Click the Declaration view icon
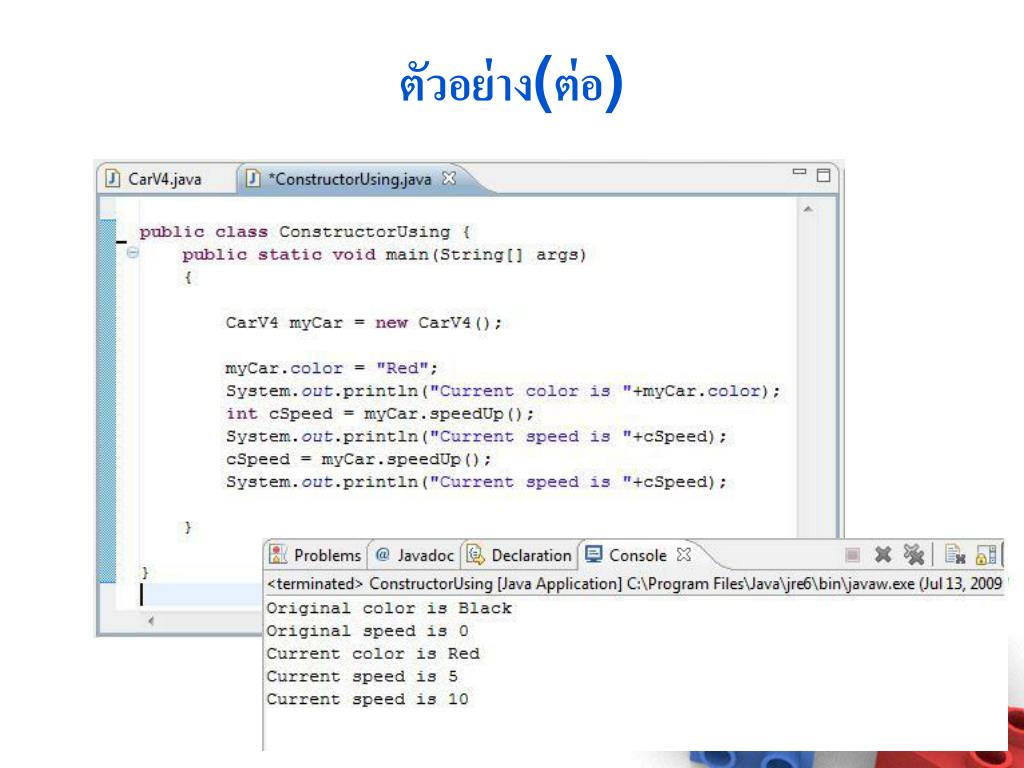The image size is (1024, 768). tap(475, 554)
